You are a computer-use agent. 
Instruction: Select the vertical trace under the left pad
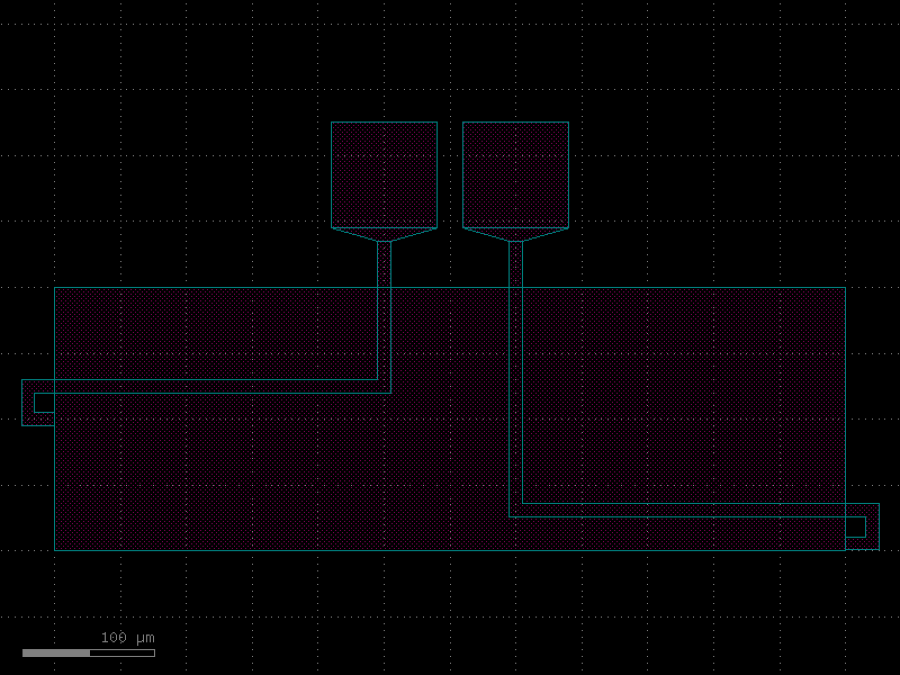pyautogui.click(x=384, y=317)
